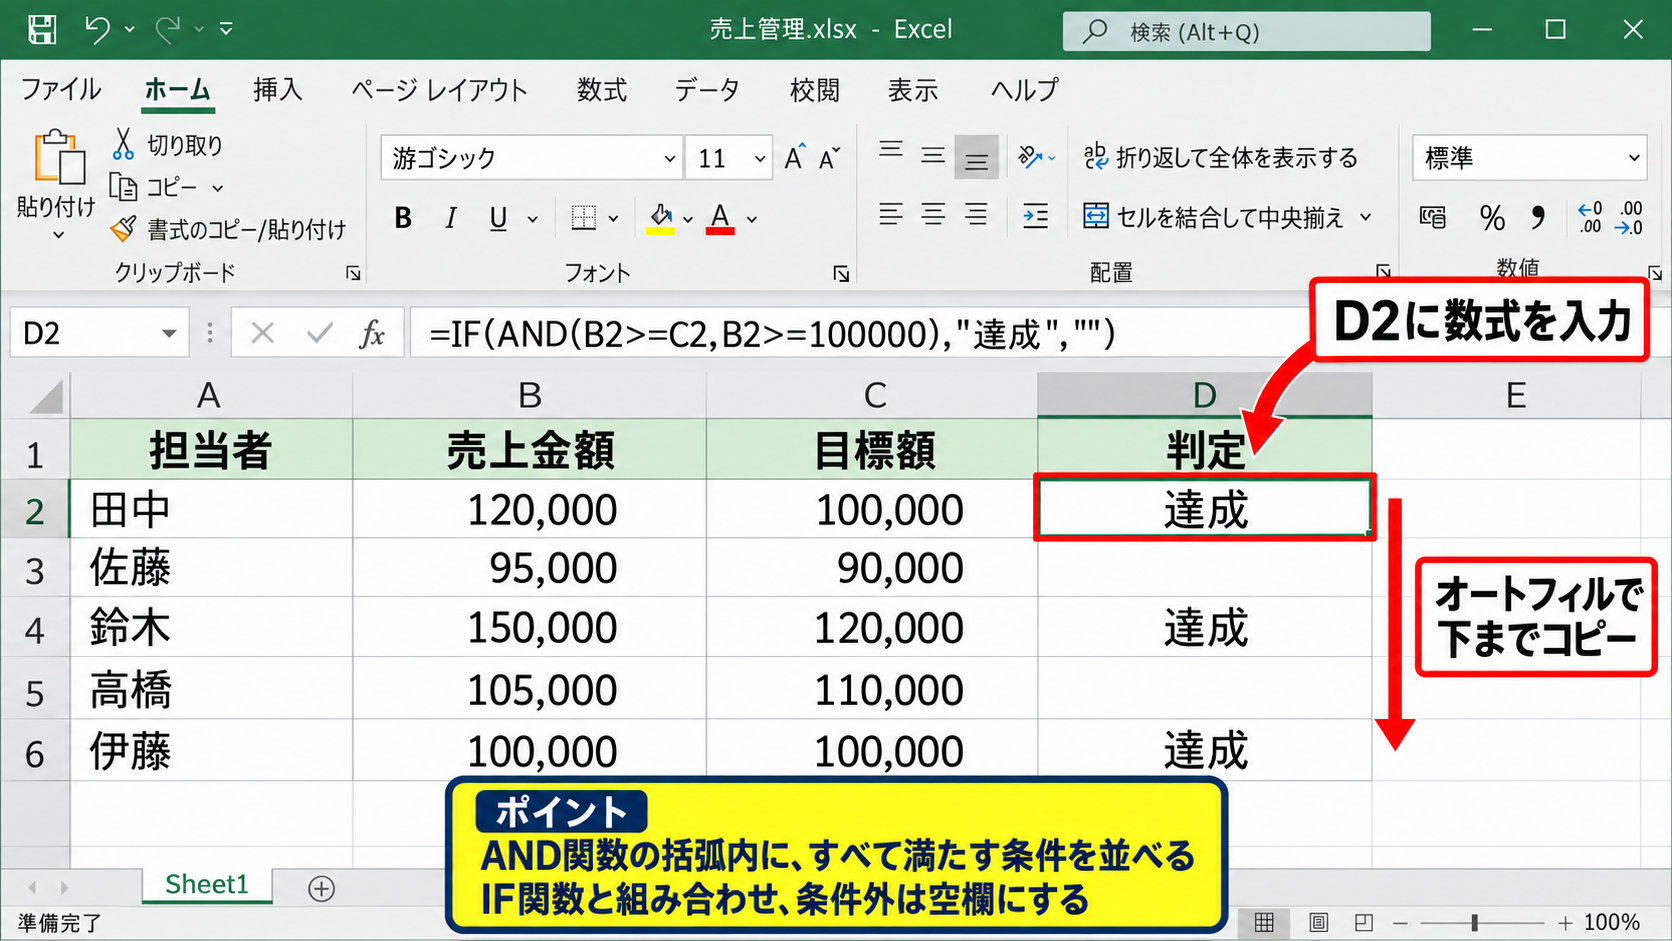Toggle the bottom align icon

tap(976, 157)
